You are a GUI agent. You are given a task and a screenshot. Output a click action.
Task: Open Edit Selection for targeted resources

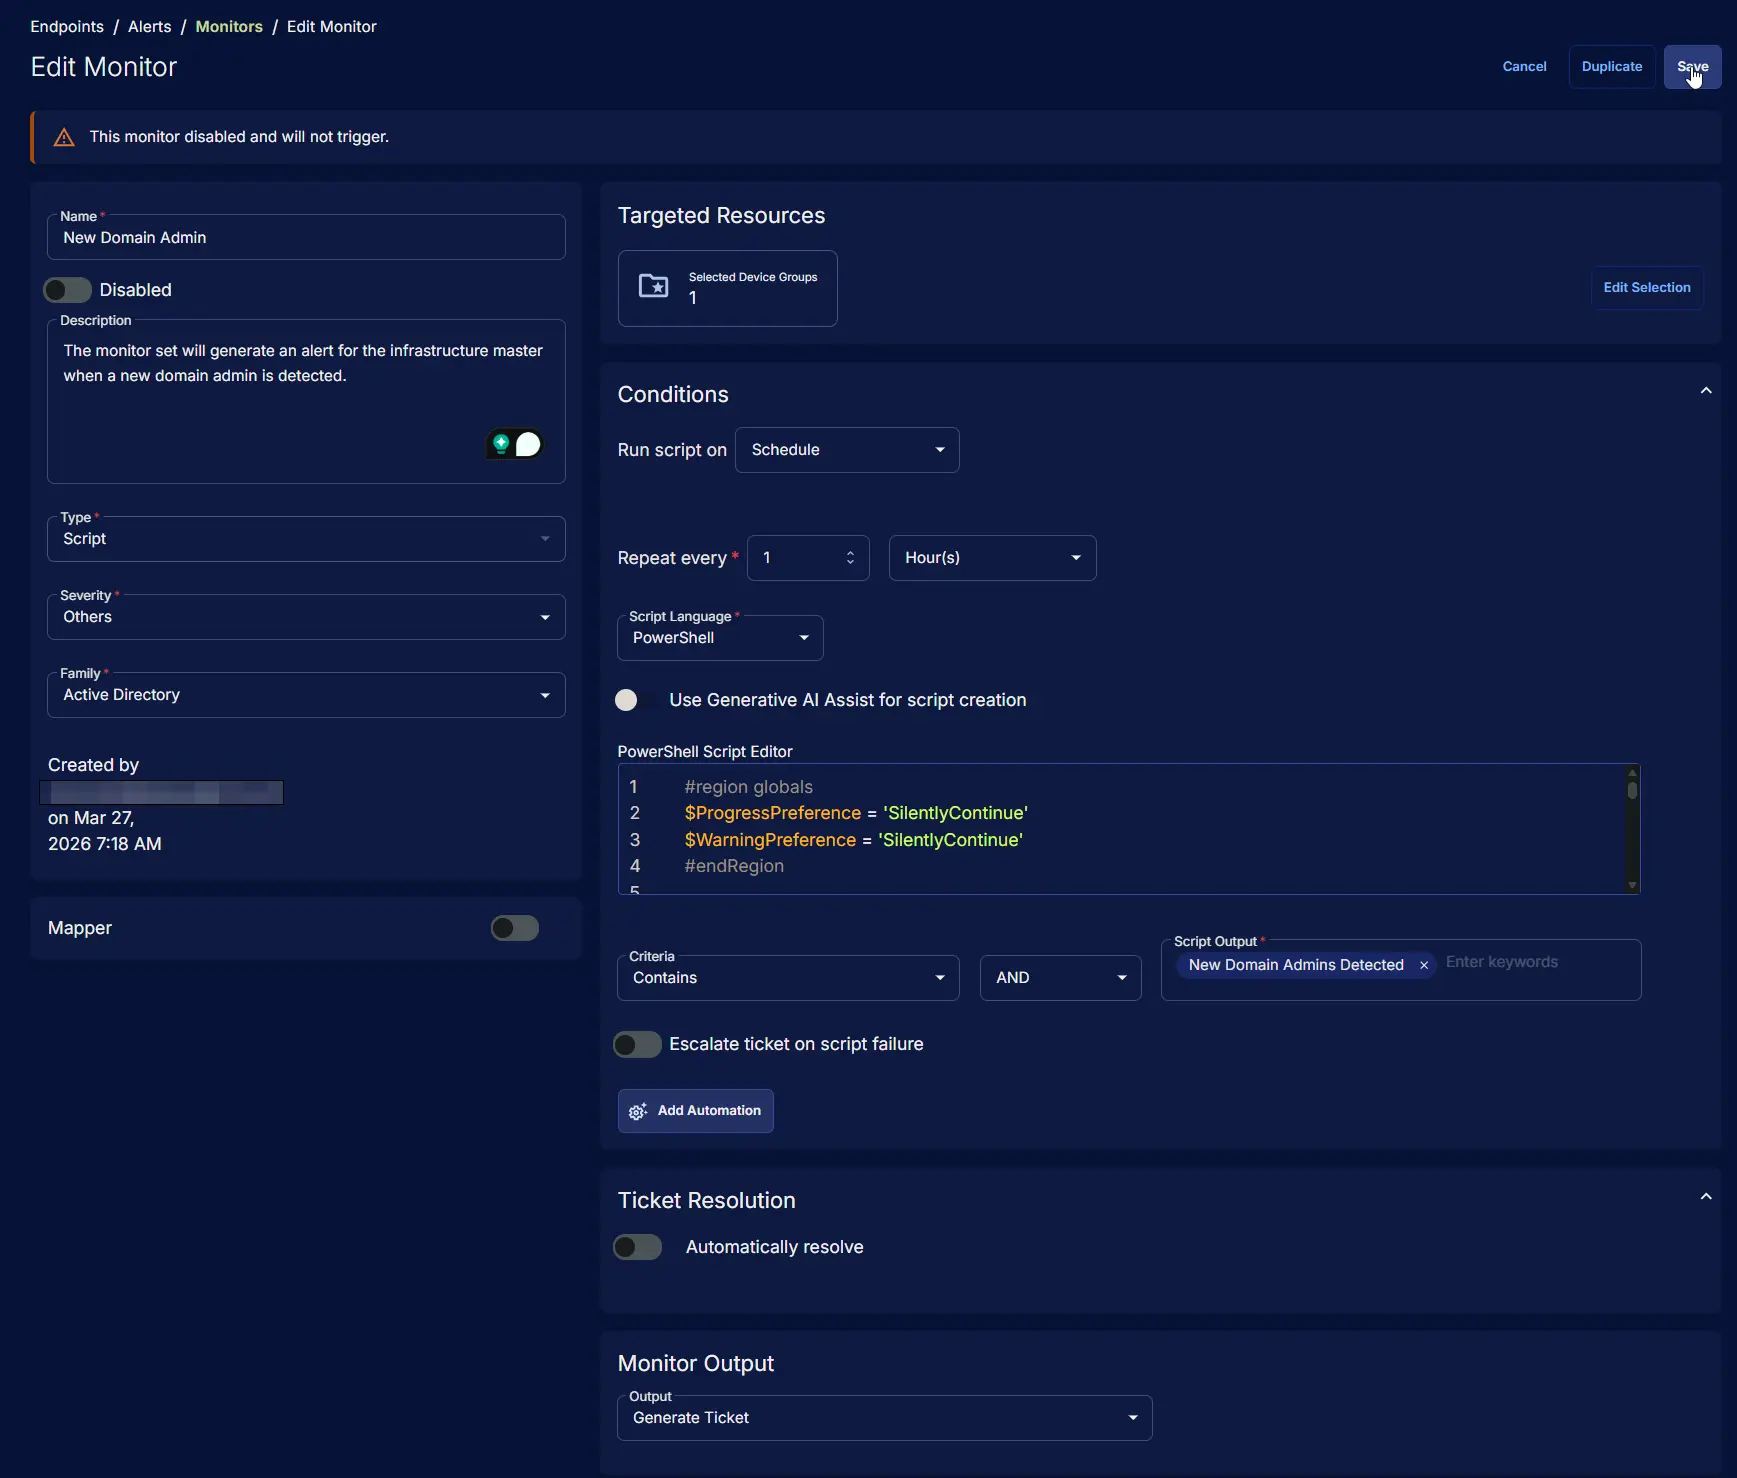tap(1646, 288)
